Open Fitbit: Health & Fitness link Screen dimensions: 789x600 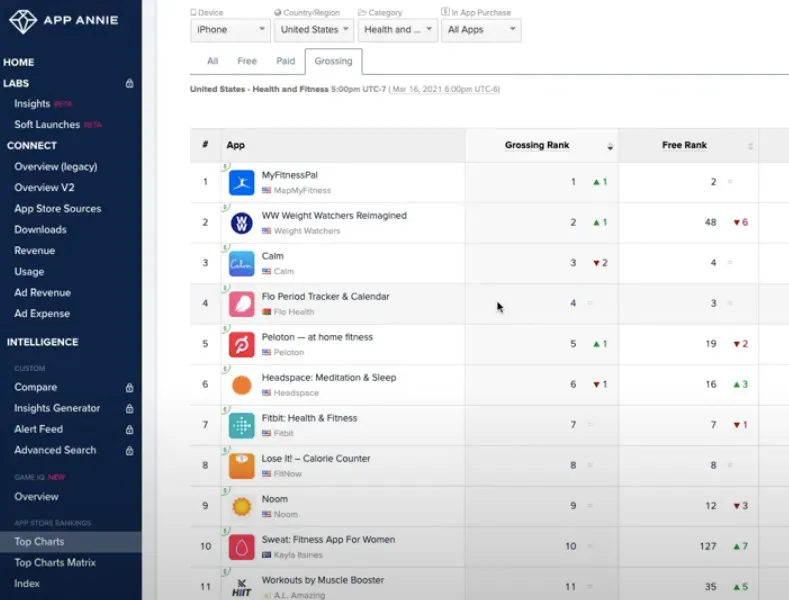(x=309, y=418)
